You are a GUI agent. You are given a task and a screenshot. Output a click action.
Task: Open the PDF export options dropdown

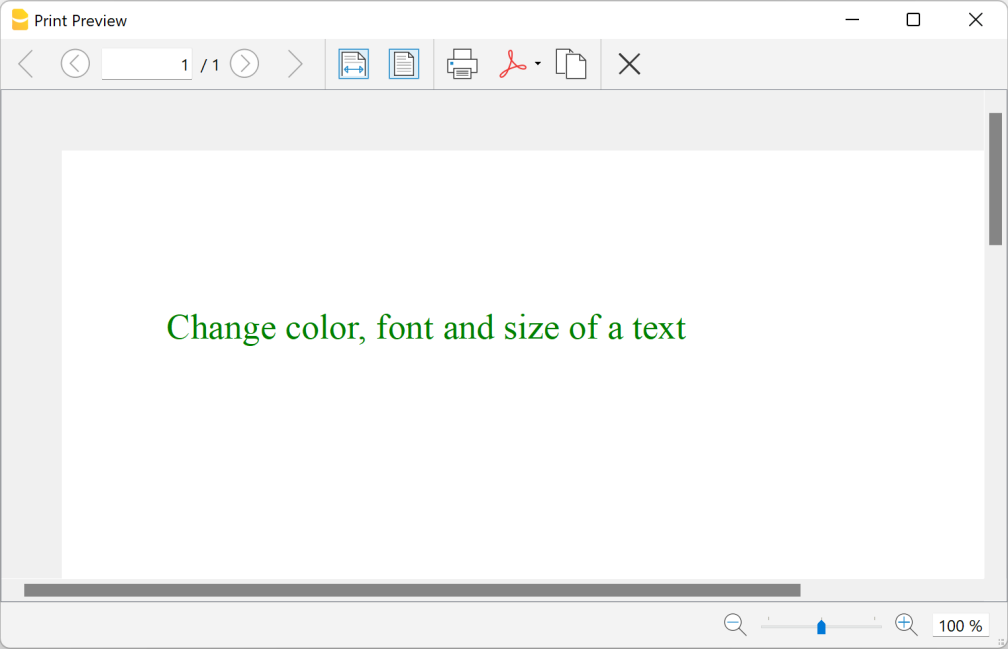pyautogui.click(x=537, y=63)
